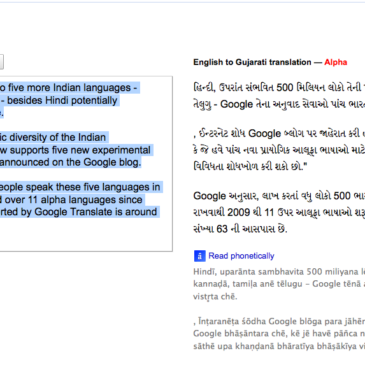Click the phonetic line 'kannaḍā, tamiḷa anē tēlugu'
The height and width of the screenshot is (365, 365).
(279, 284)
